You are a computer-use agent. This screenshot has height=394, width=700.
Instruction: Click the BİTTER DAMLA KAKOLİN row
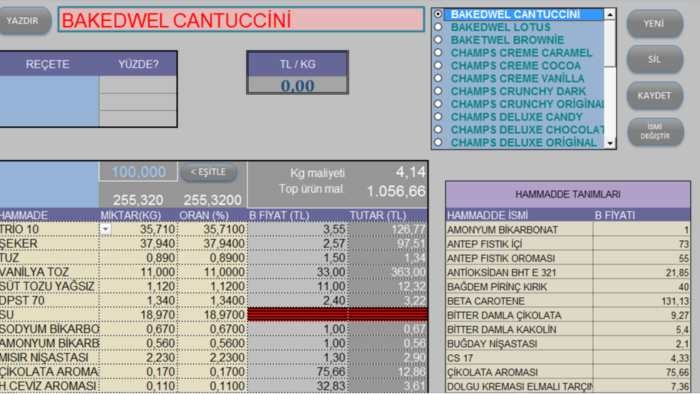click(x=568, y=330)
